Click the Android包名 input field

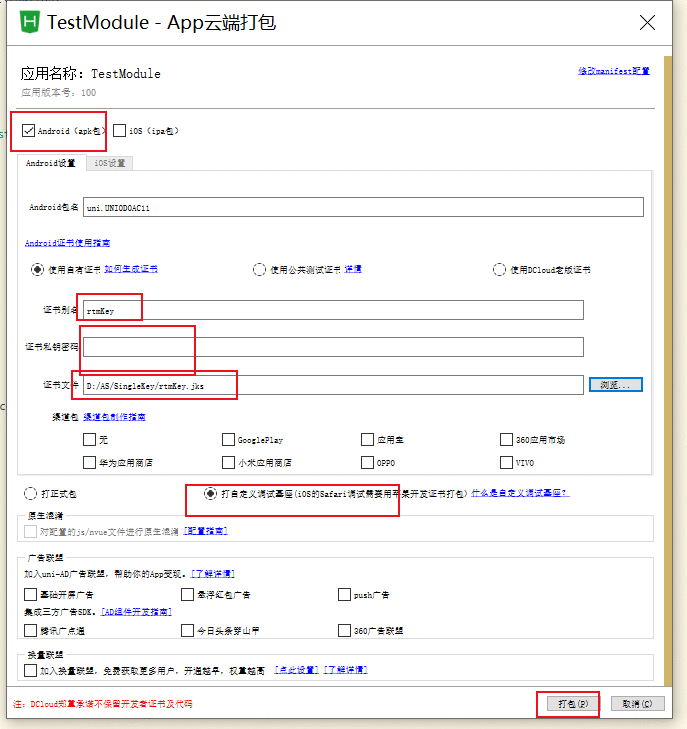[x=363, y=207]
